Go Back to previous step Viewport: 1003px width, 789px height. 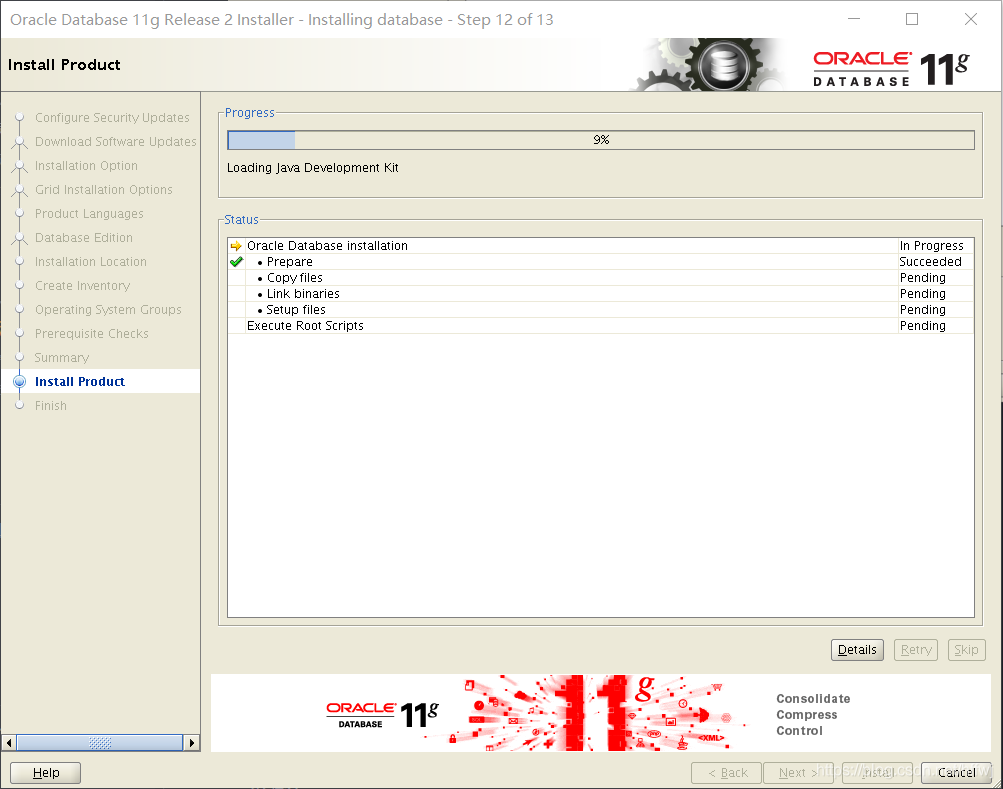[727, 772]
